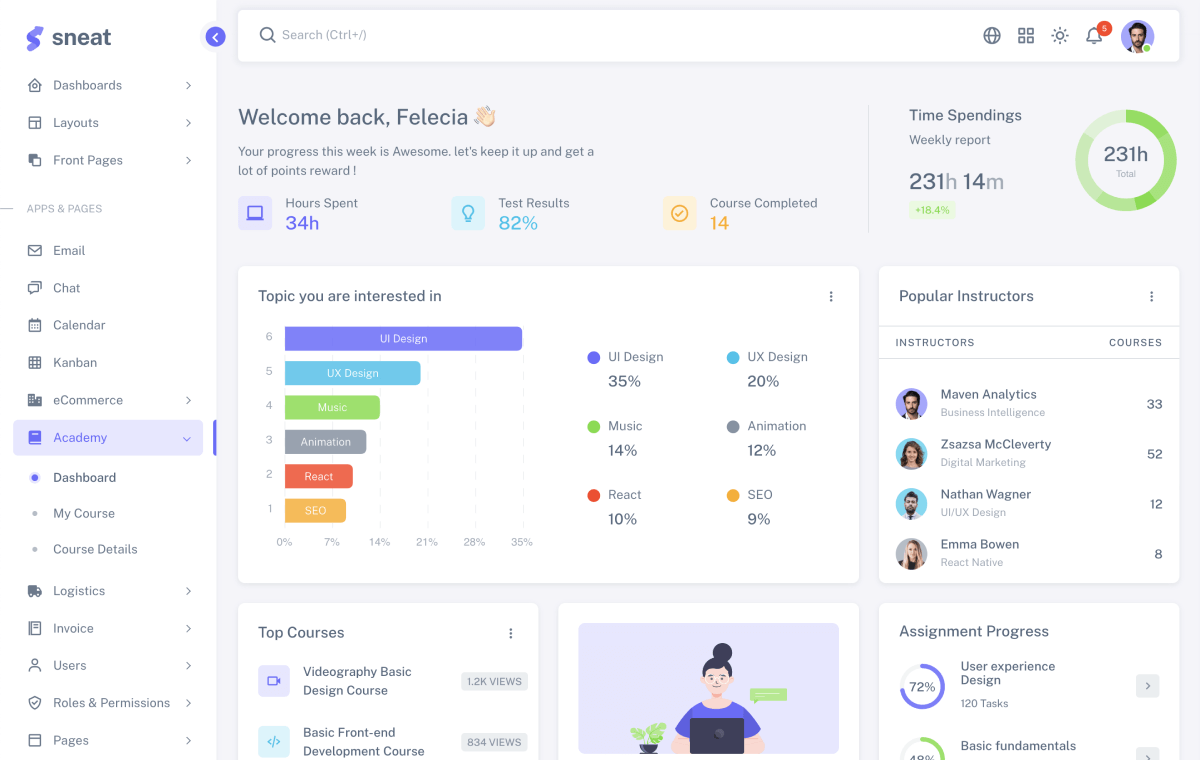Open options menu on Topic you are interested in

click(831, 296)
